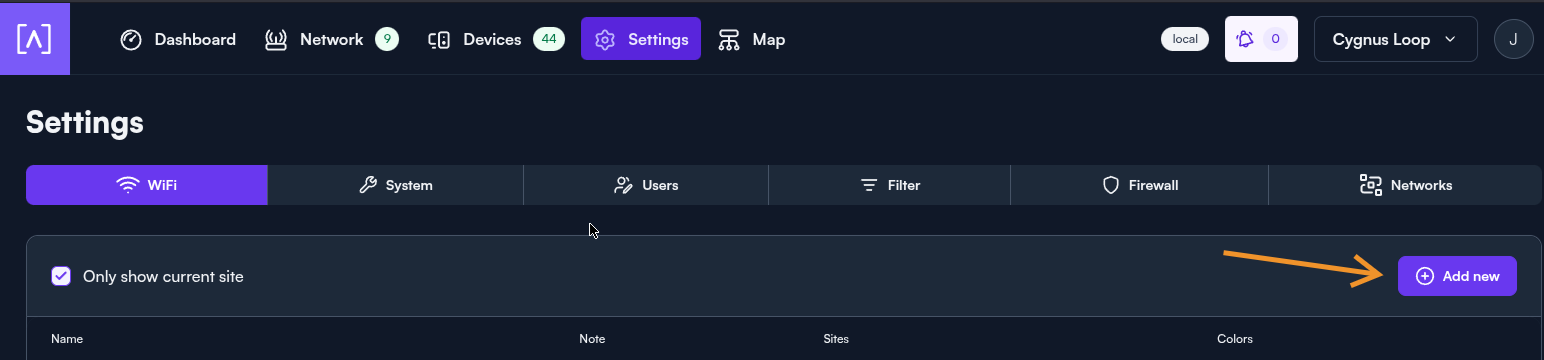Viewport: 1544px width, 360px height.
Task: Open the Map topology icon
Action: (729, 40)
